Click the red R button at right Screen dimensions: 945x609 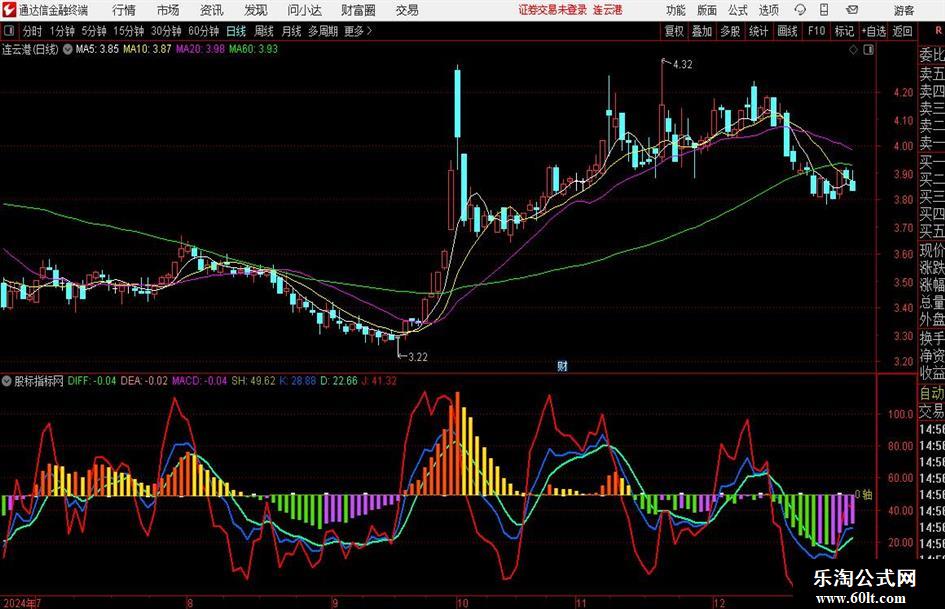point(939,31)
